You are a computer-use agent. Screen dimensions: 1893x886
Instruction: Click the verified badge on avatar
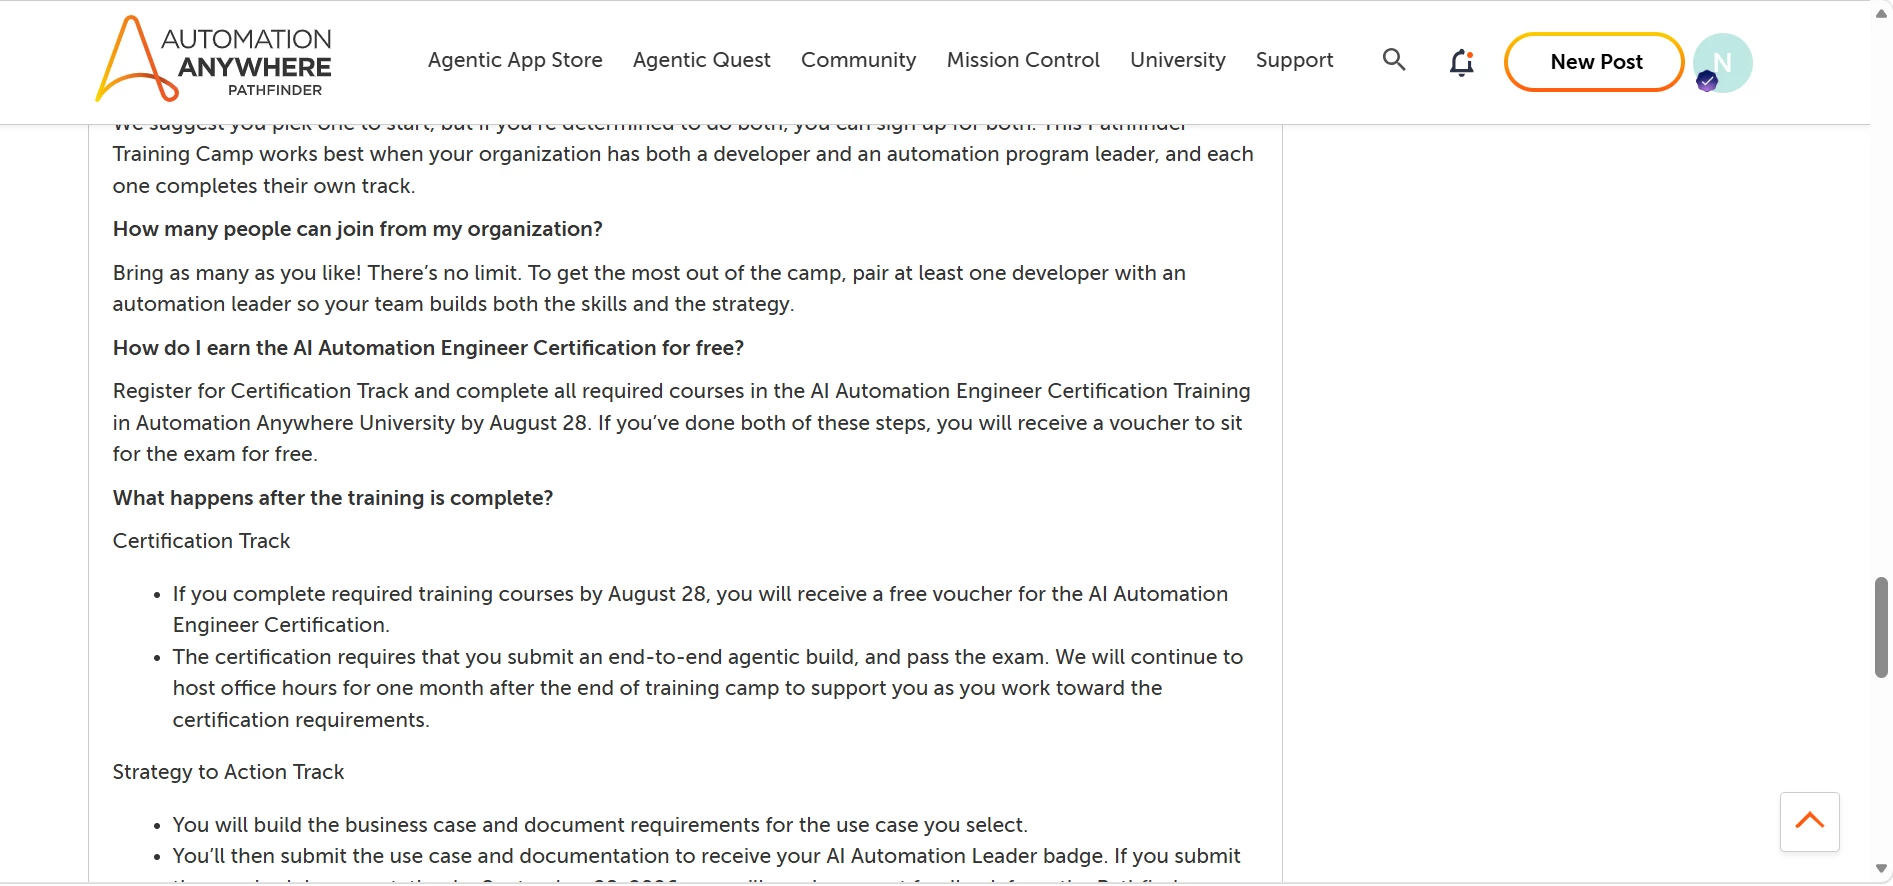coord(1707,82)
